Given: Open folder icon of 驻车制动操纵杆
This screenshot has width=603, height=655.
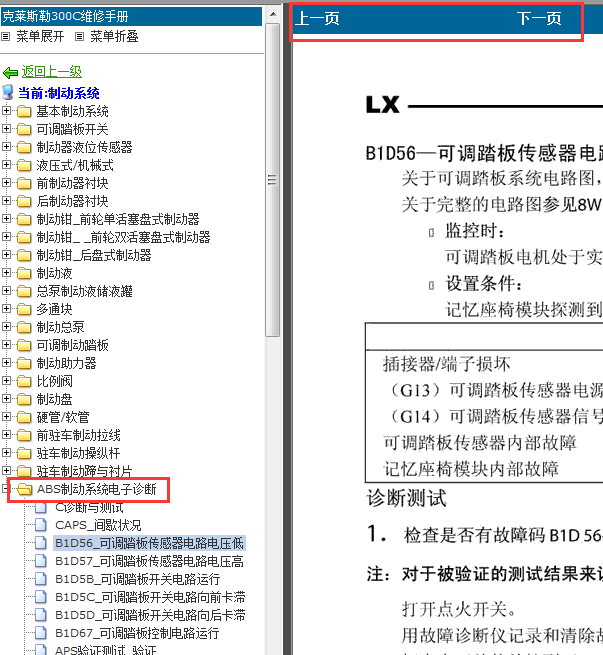Looking at the screenshot, I should tap(24, 453).
